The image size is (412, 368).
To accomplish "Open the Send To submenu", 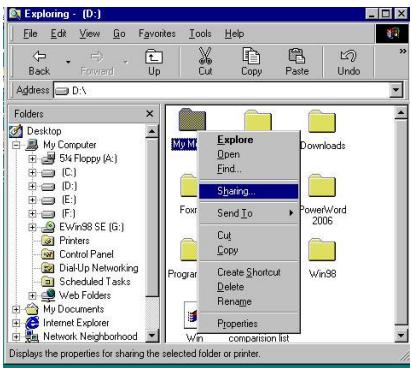I will point(248,213).
